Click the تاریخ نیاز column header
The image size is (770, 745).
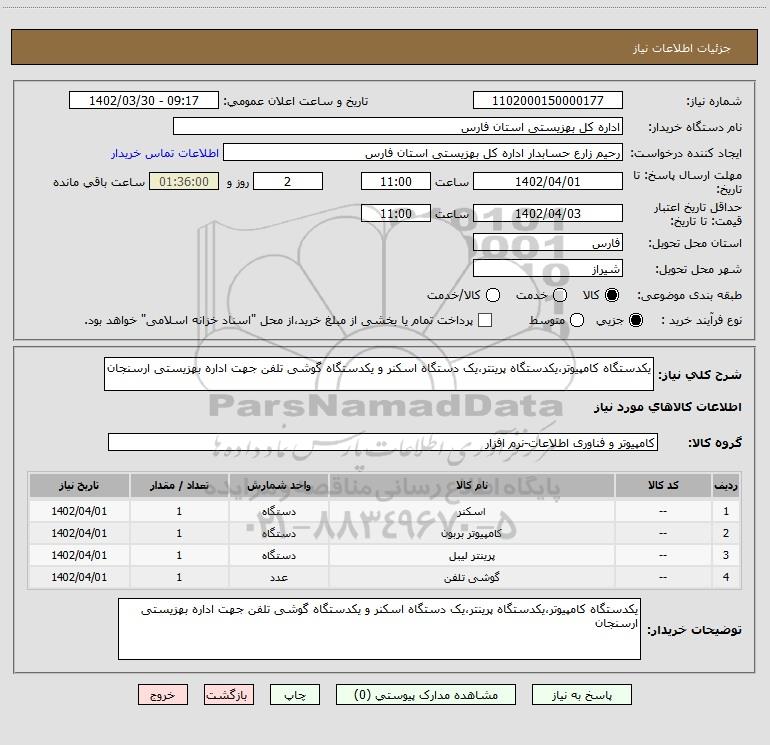click(79, 486)
